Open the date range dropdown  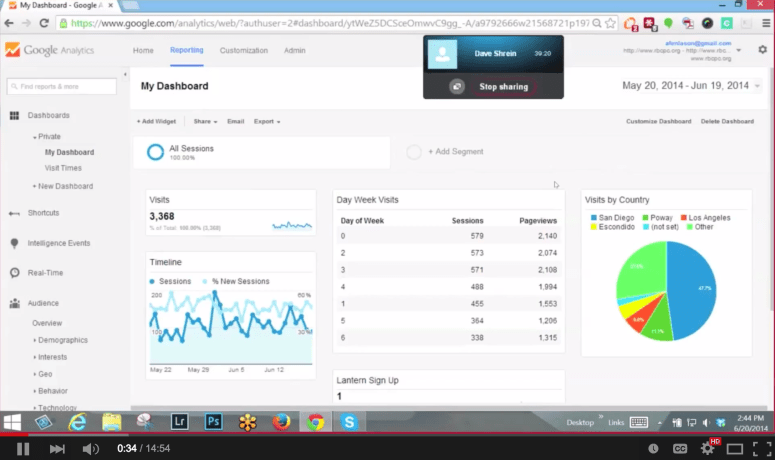691,86
